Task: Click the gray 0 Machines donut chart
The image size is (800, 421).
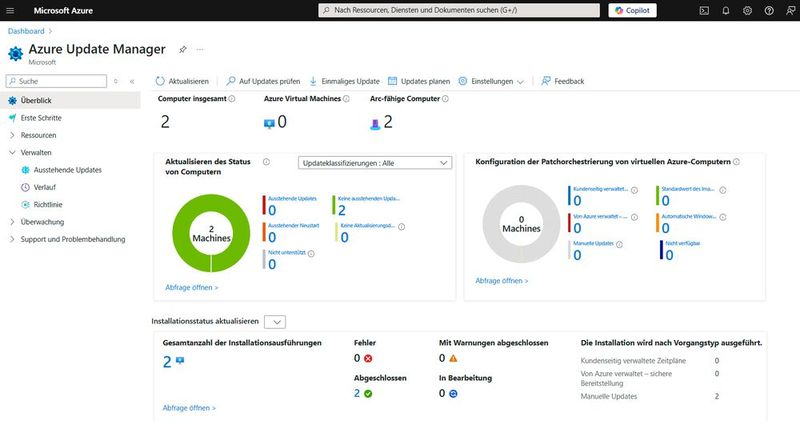Action: click(x=521, y=224)
